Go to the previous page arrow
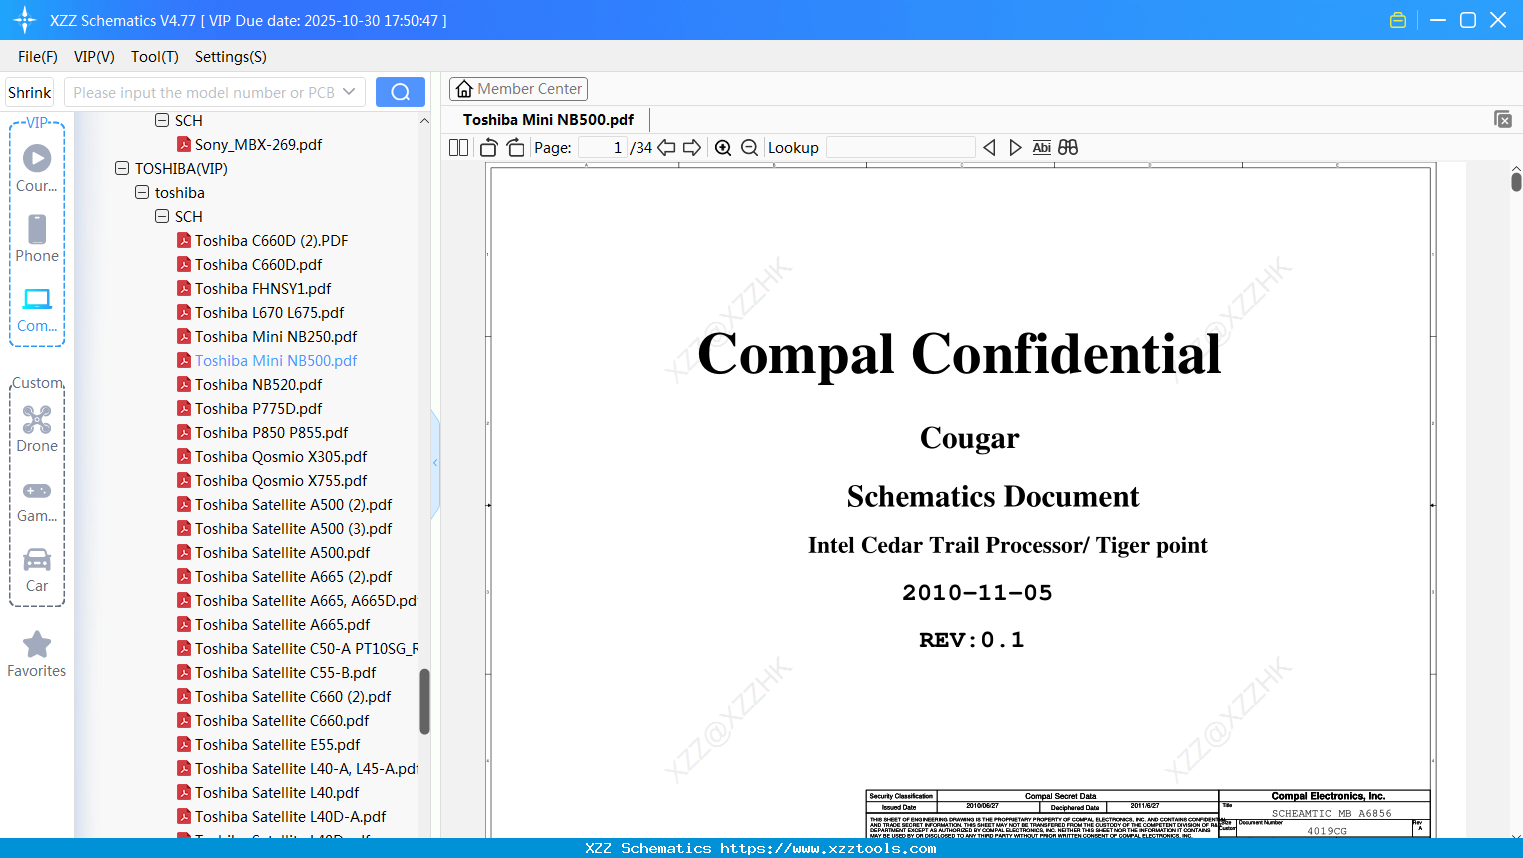This screenshot has width=1523, height=858. tap(666, 148)
